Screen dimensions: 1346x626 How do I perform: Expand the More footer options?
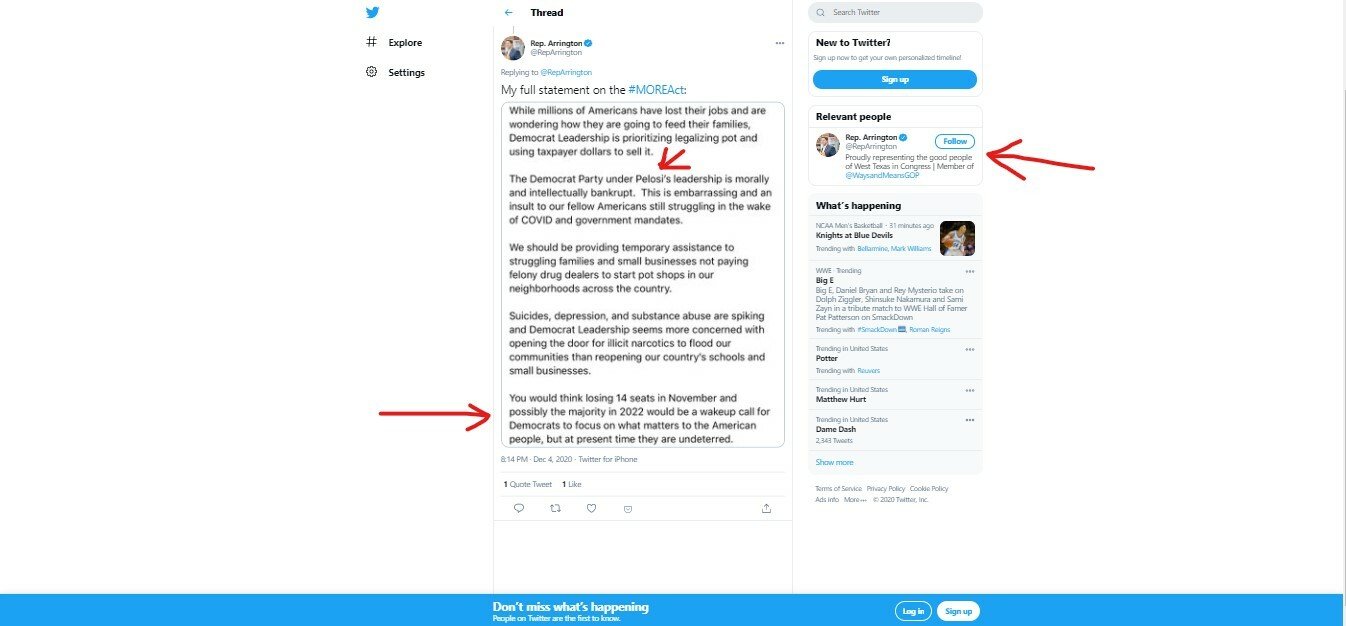855,499
